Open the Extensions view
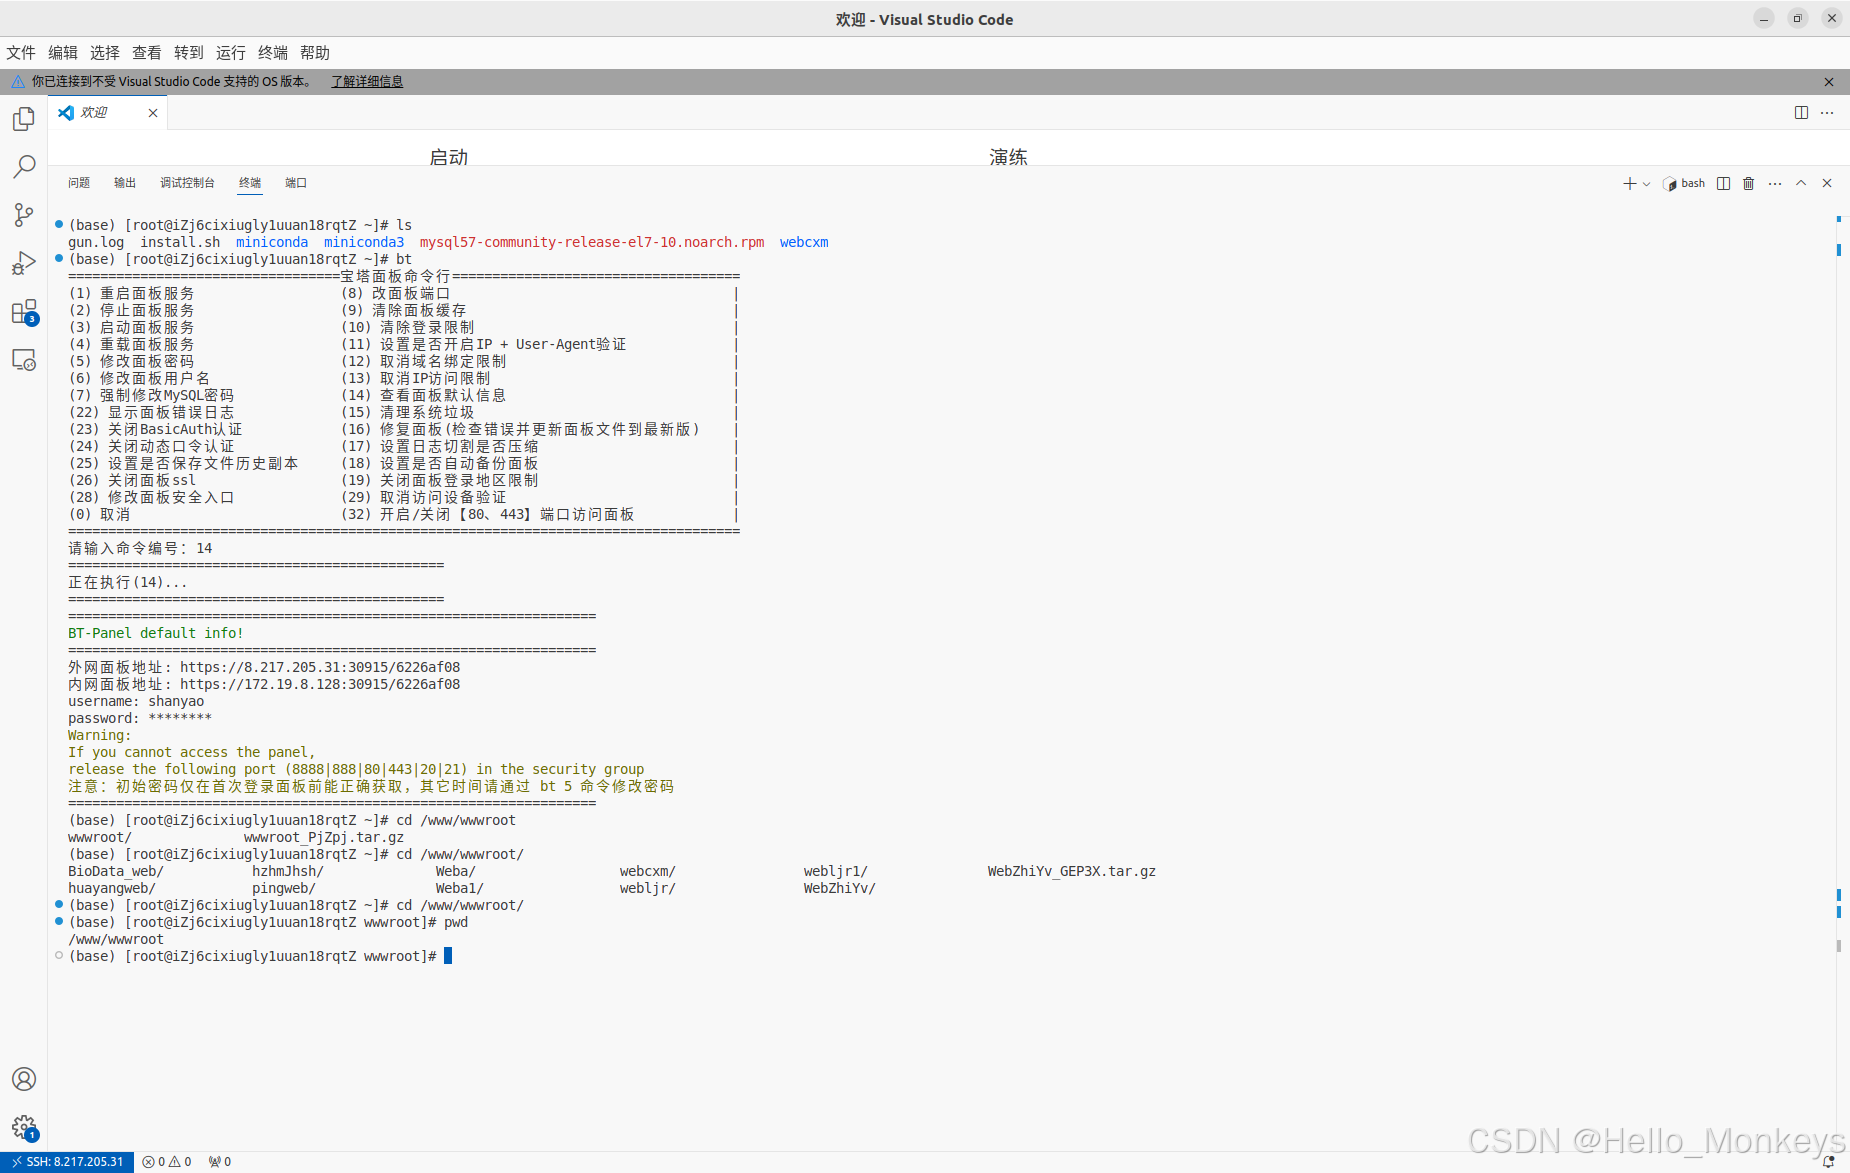Viewport: 1850px width, 1173px height. tap(24, 311)
